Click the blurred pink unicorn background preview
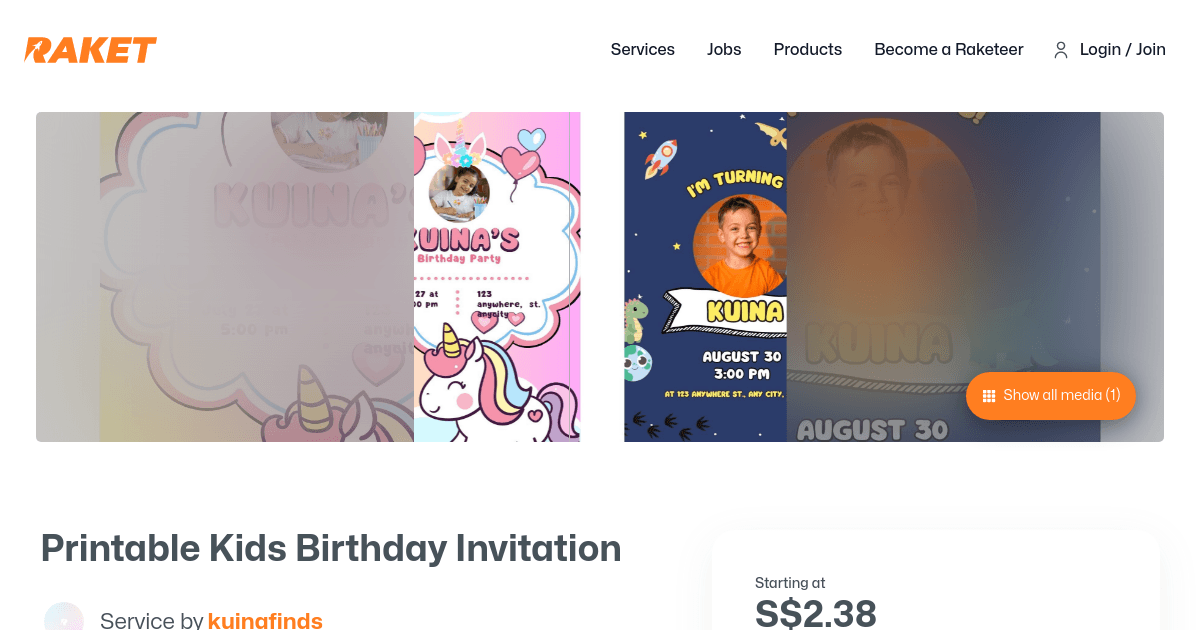The width and height of the screenshot is (1200, 630). 256,277
